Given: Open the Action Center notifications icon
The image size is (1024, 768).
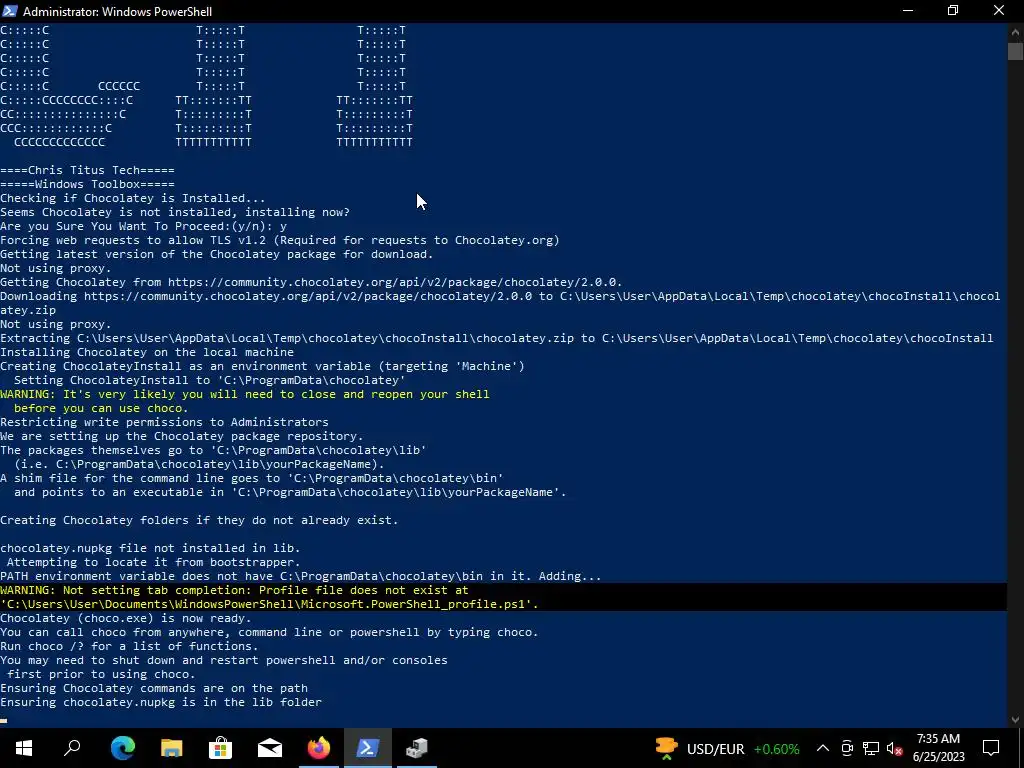Looking at the screenshot, I should pyautogui.click(x=991, y=748).
